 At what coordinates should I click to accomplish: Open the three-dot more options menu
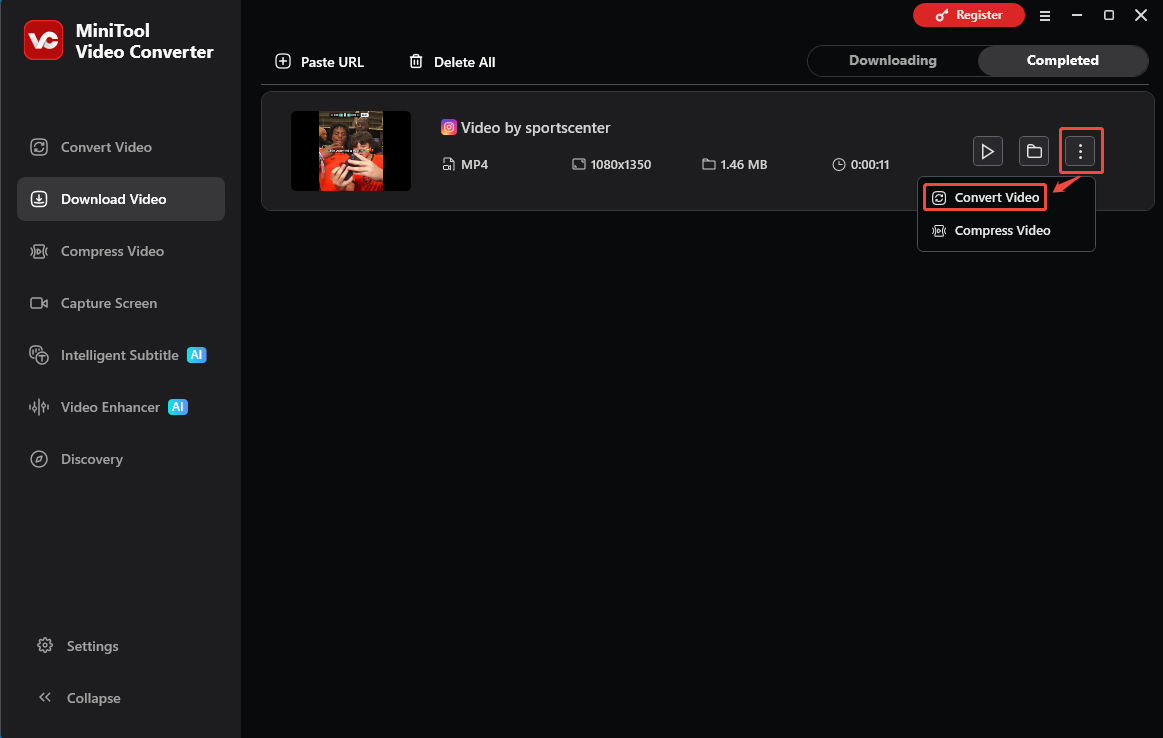point(1080,151)
